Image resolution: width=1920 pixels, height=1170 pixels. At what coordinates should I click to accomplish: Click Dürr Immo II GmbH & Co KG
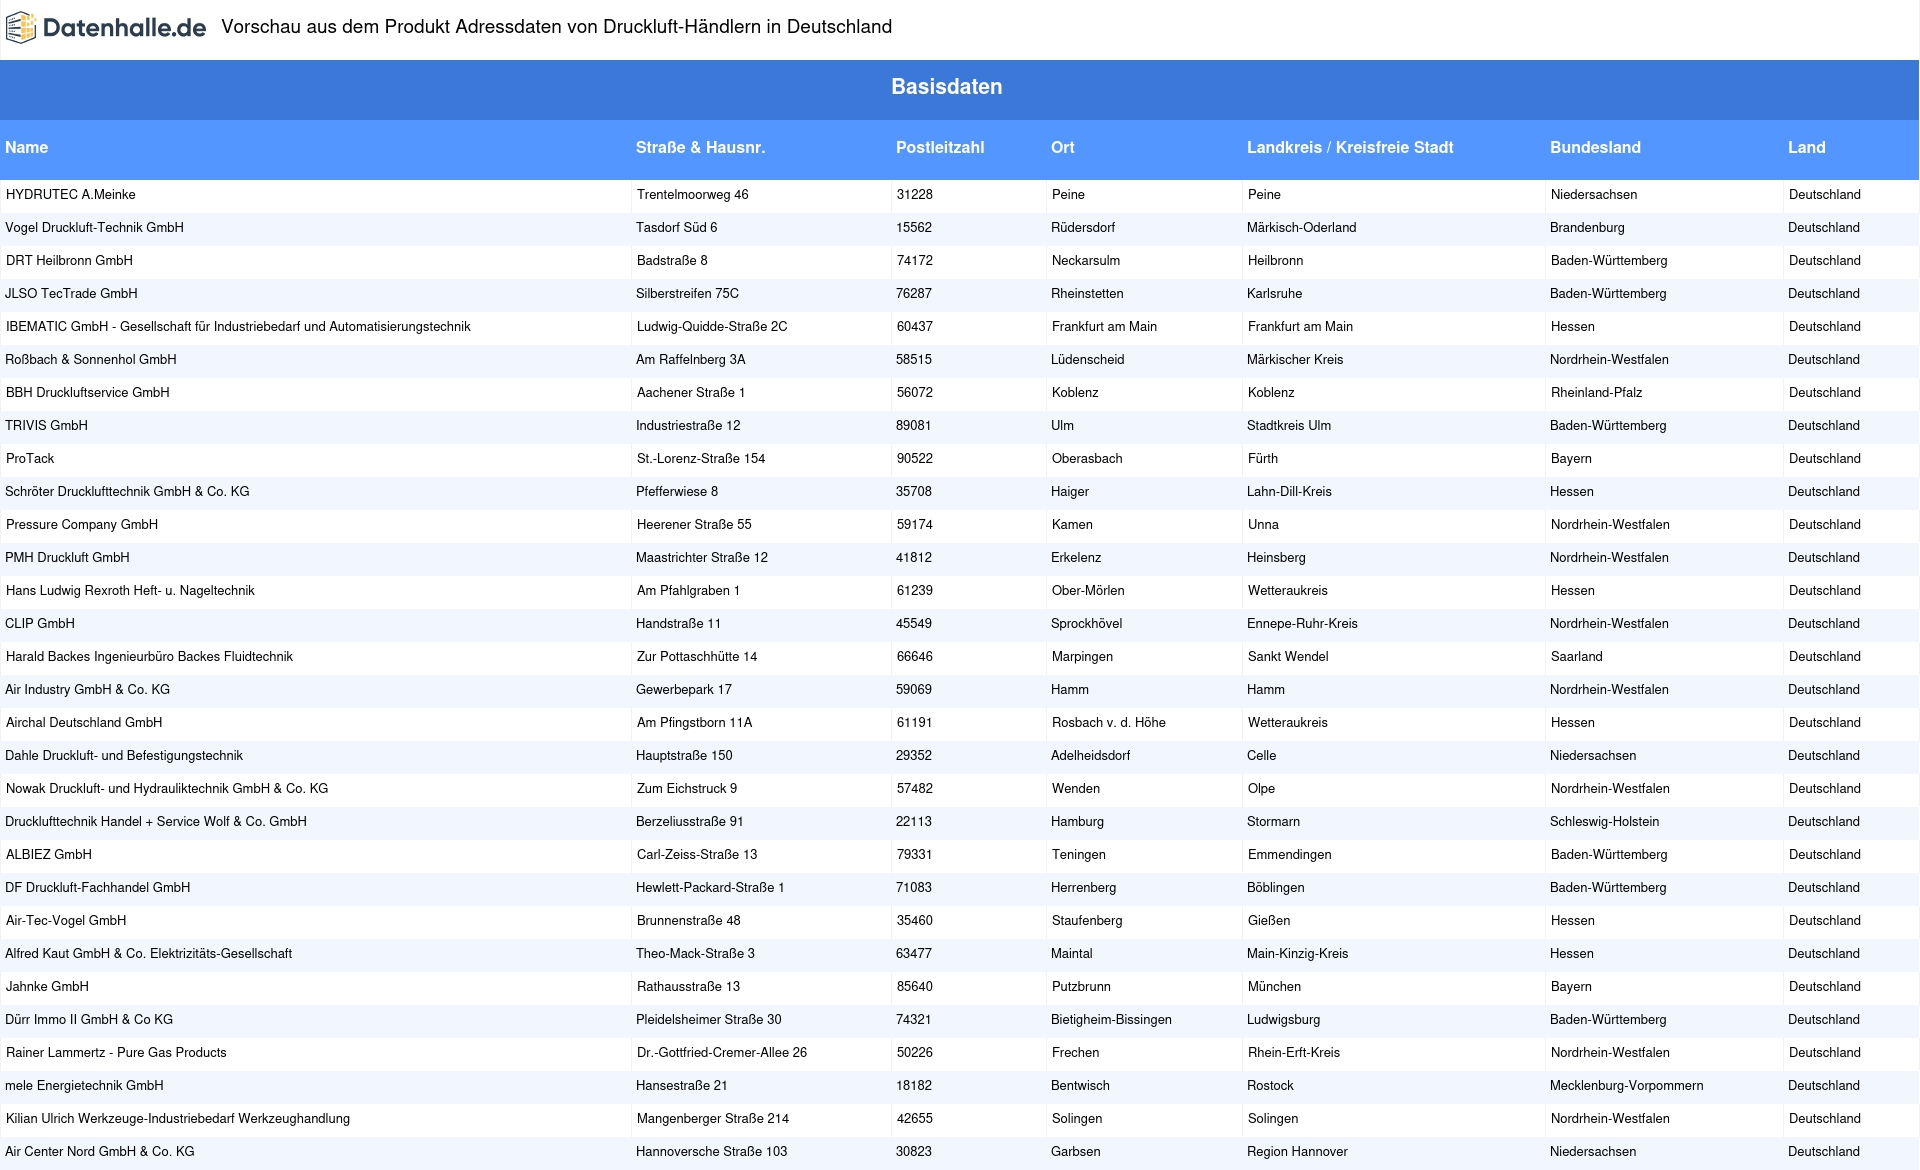point(89,1020)
